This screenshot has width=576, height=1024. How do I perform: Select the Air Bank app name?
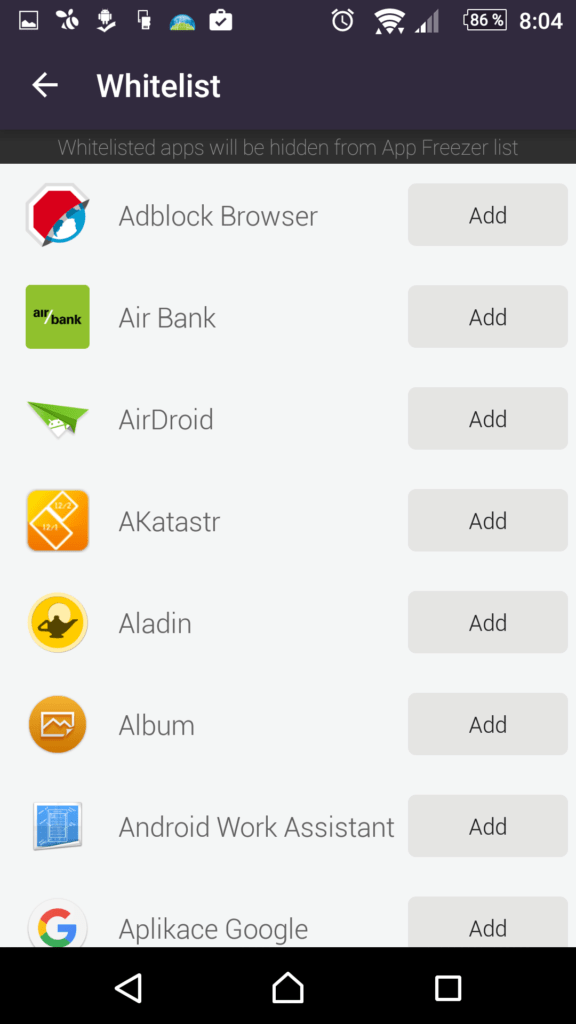coord(167,317)
